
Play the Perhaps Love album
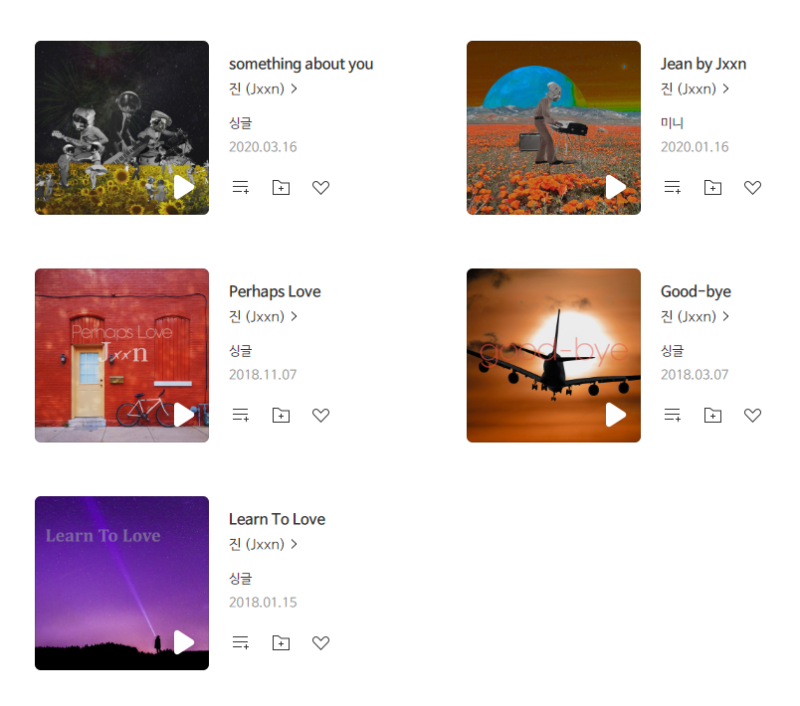184,415
